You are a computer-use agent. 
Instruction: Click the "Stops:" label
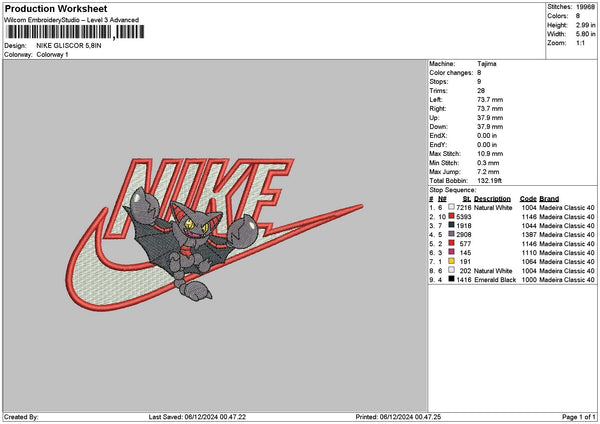[x=439, y=82]
